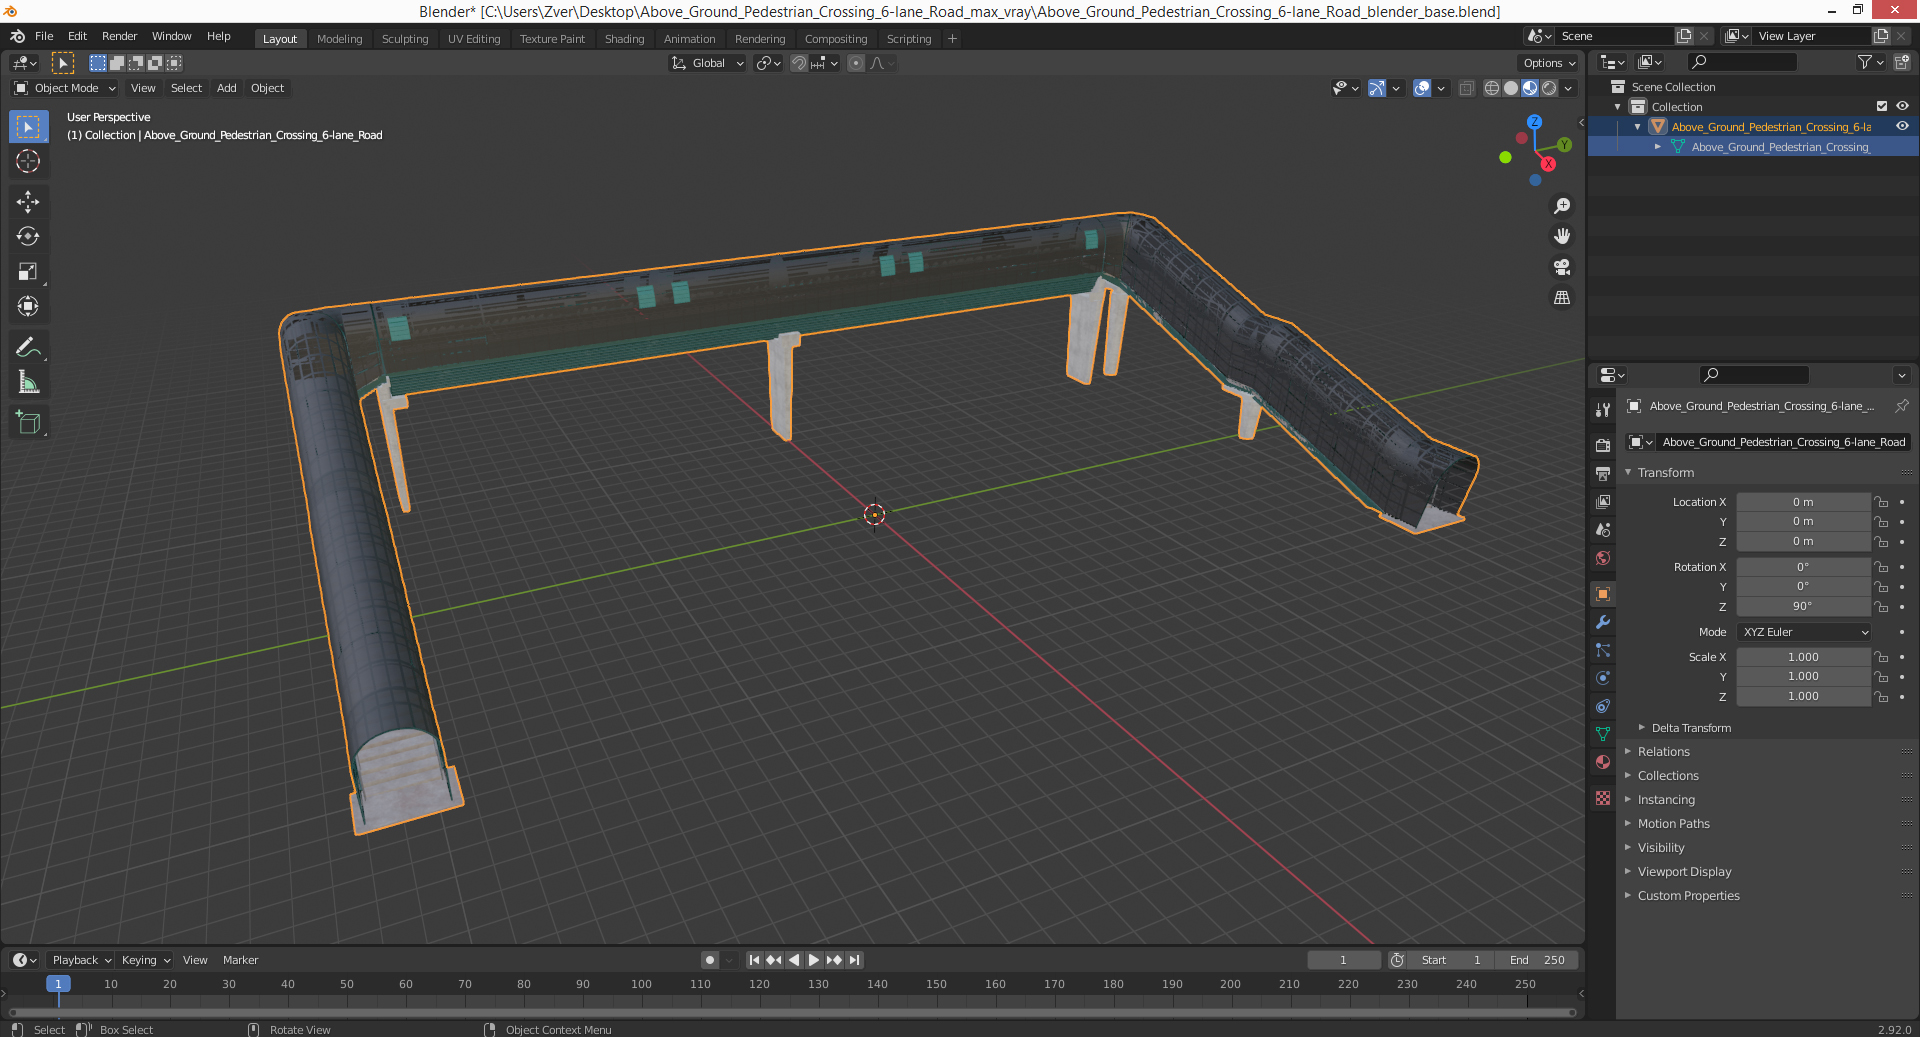The height and width of the screenshot is (1037, 1920).
Task: Select the Rotate tool
Action: (x=28, y=237)
